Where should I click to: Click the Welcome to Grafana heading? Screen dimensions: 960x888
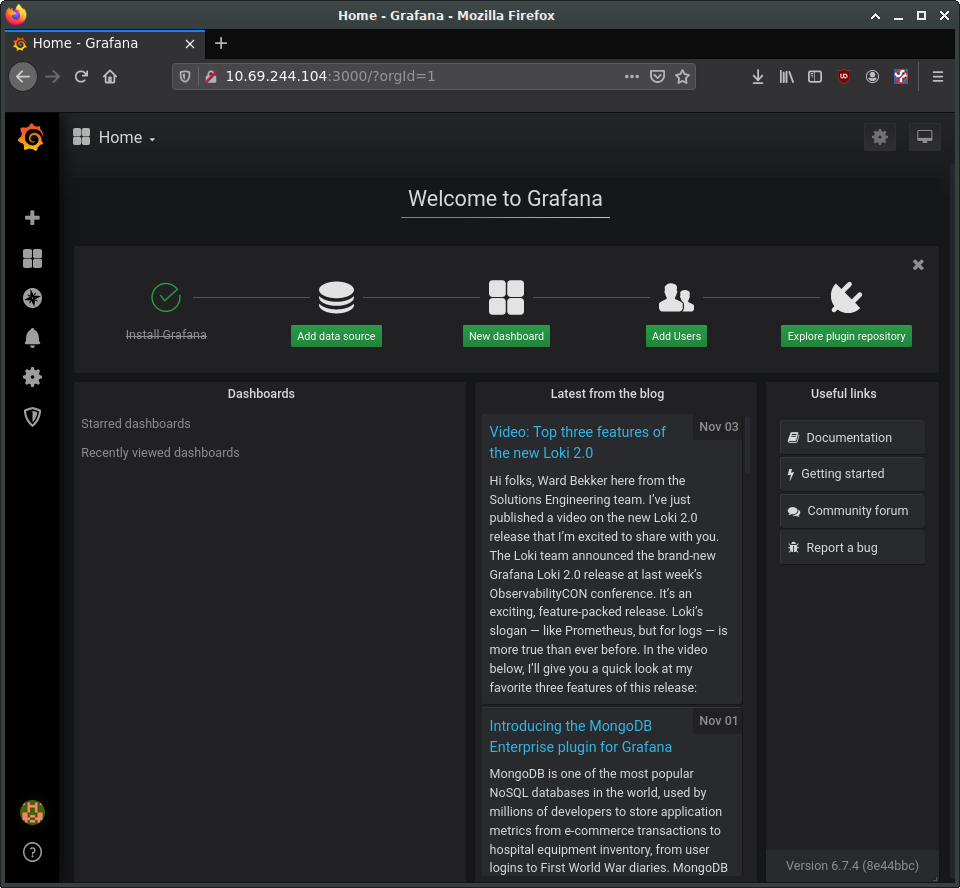pyautogui.click(x=505, y=198)
